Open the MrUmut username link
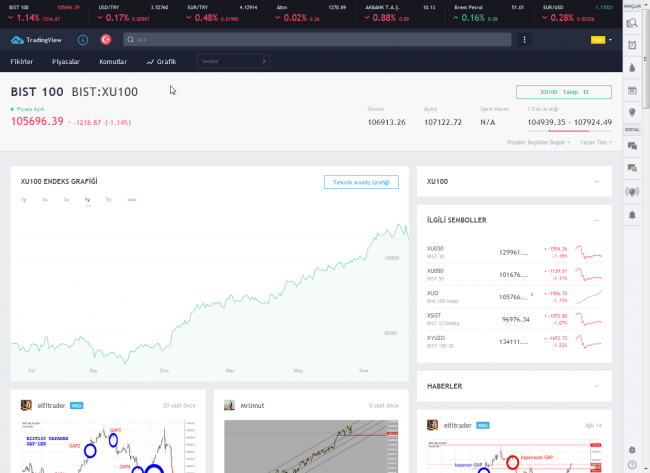Image resolution: width=650 pixels, height=473 pixels. click(252, 405)
